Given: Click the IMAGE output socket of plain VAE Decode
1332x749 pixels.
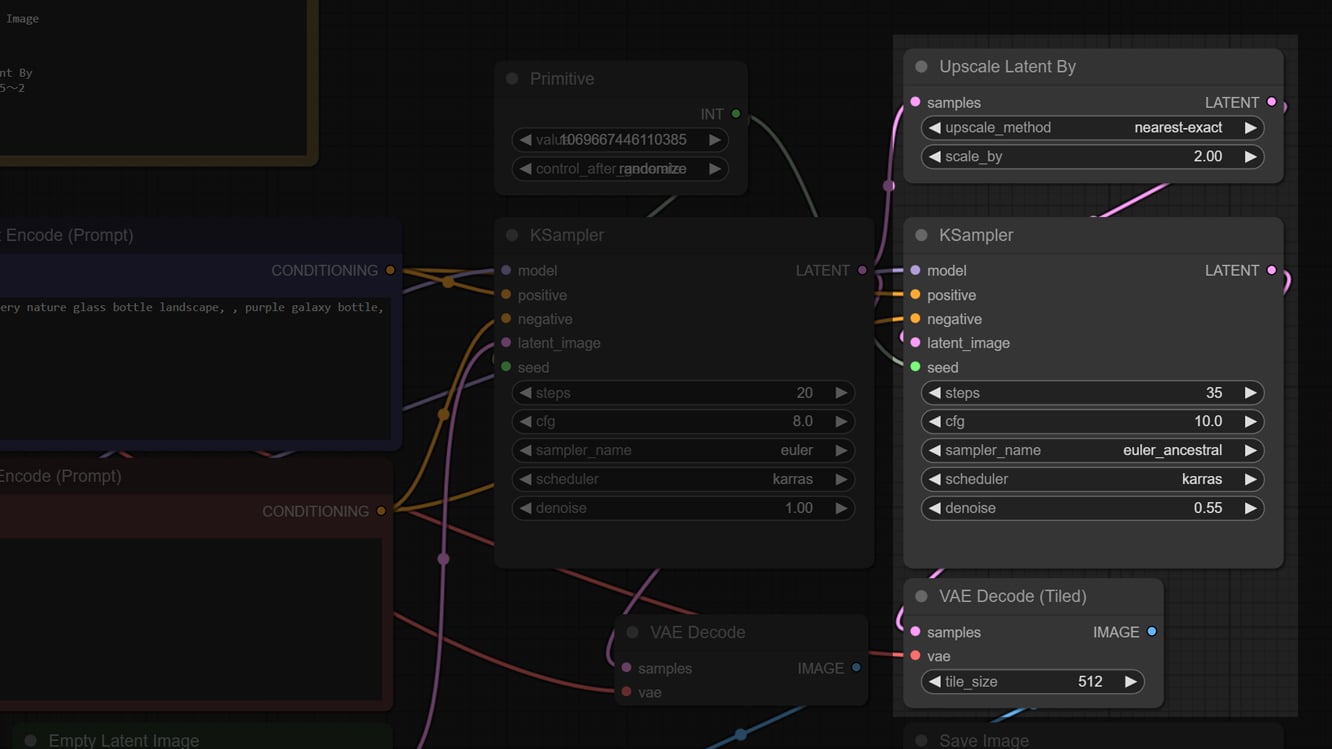Looking at the screenshot, I should [856, 668].
